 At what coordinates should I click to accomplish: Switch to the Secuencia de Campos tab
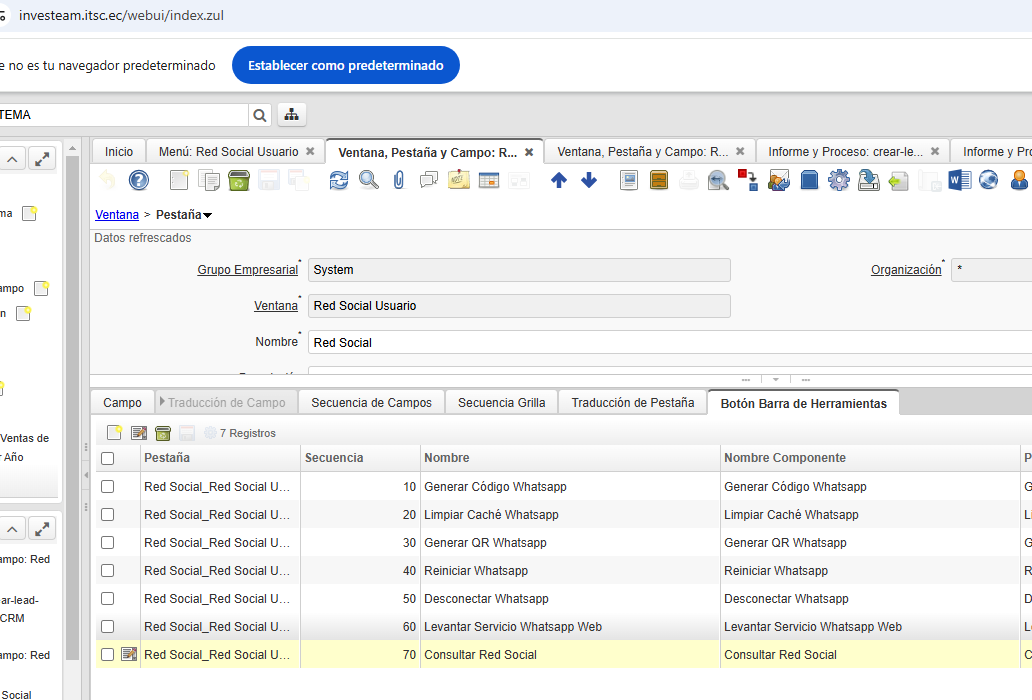[371, 402]
